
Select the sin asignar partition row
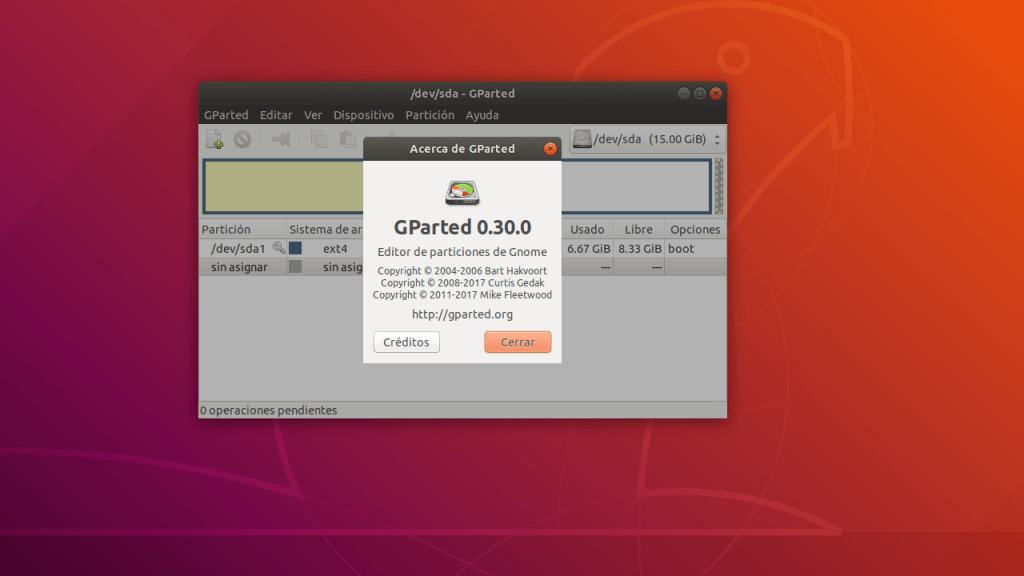coord(240,266)
